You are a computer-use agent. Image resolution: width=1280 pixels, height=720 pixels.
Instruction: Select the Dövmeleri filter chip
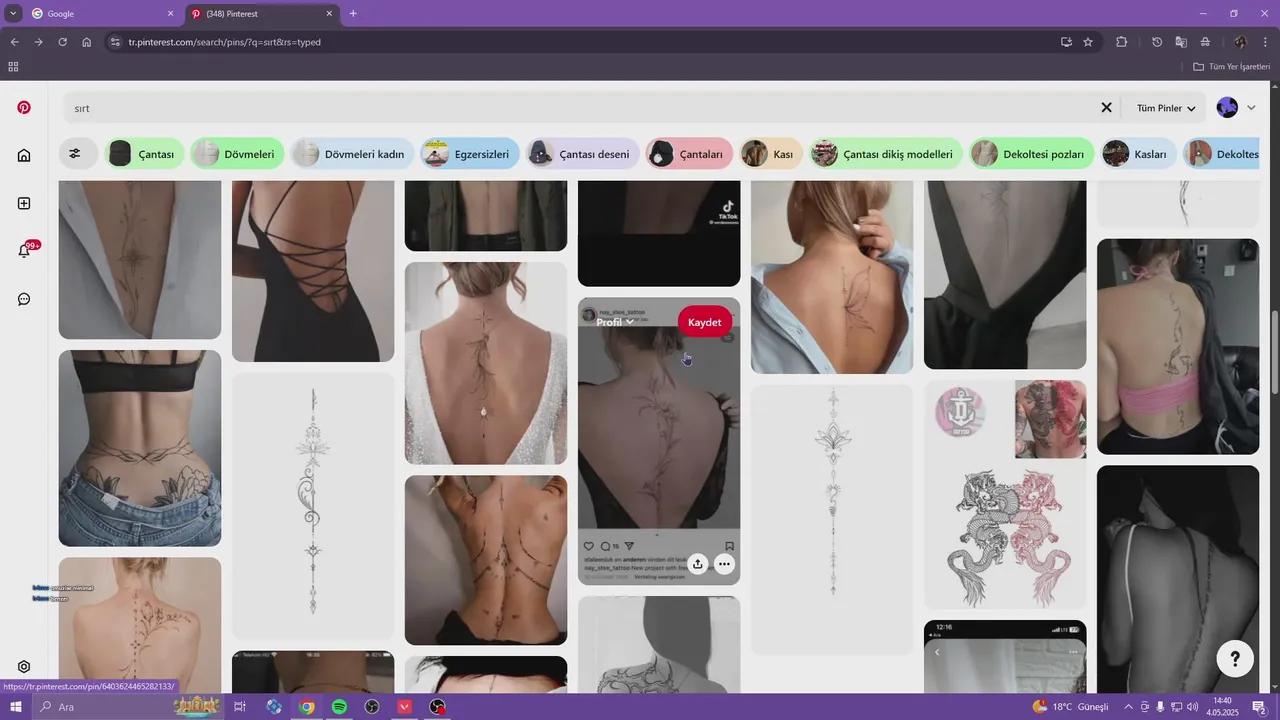pos(238,154)
